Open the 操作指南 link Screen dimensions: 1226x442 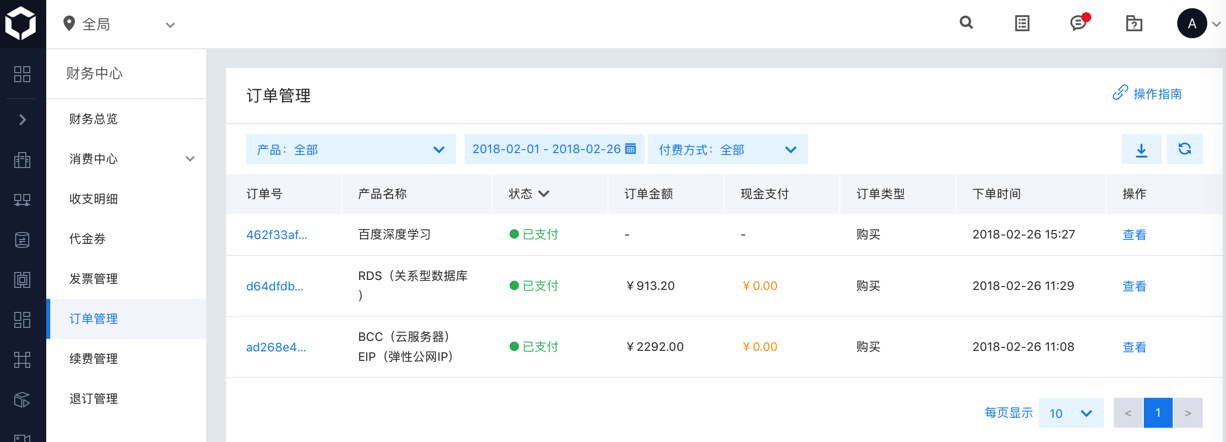click(x=1147, y=94)
